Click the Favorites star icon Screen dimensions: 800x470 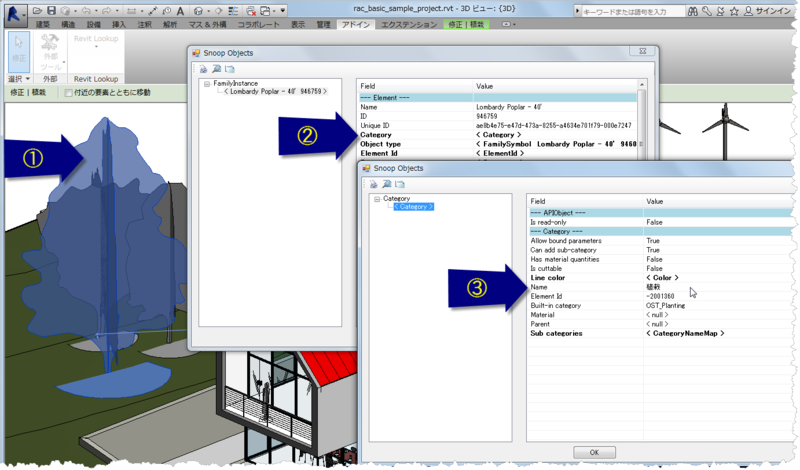click(734, 11)
